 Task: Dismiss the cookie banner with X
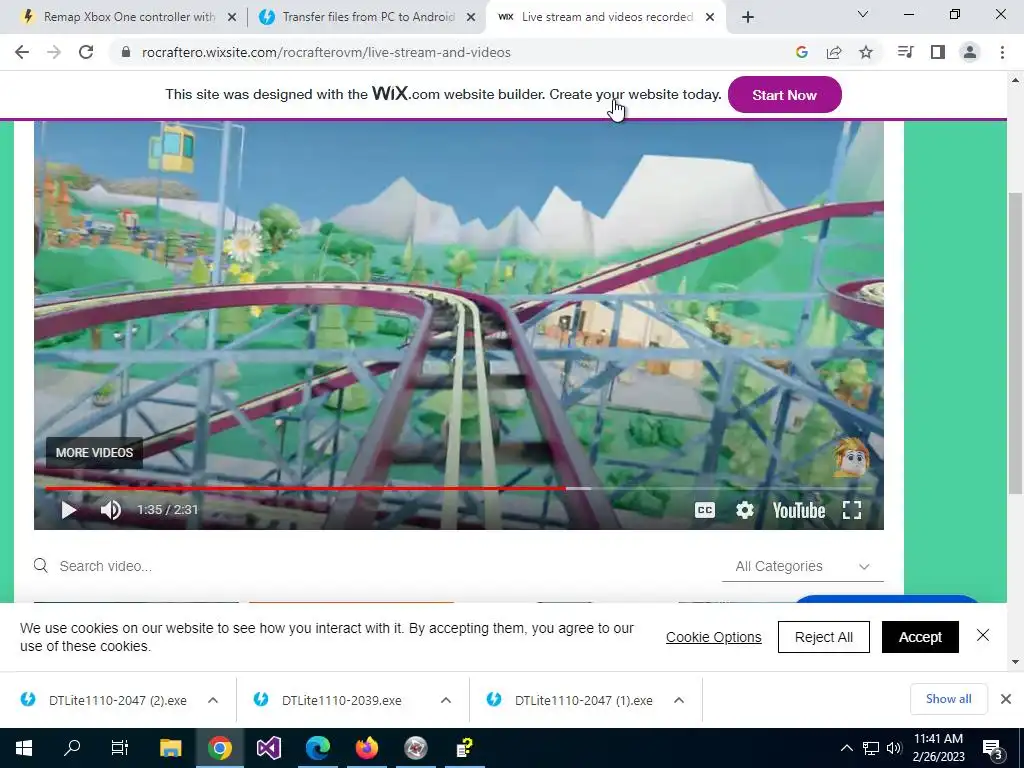pos(982,635)
